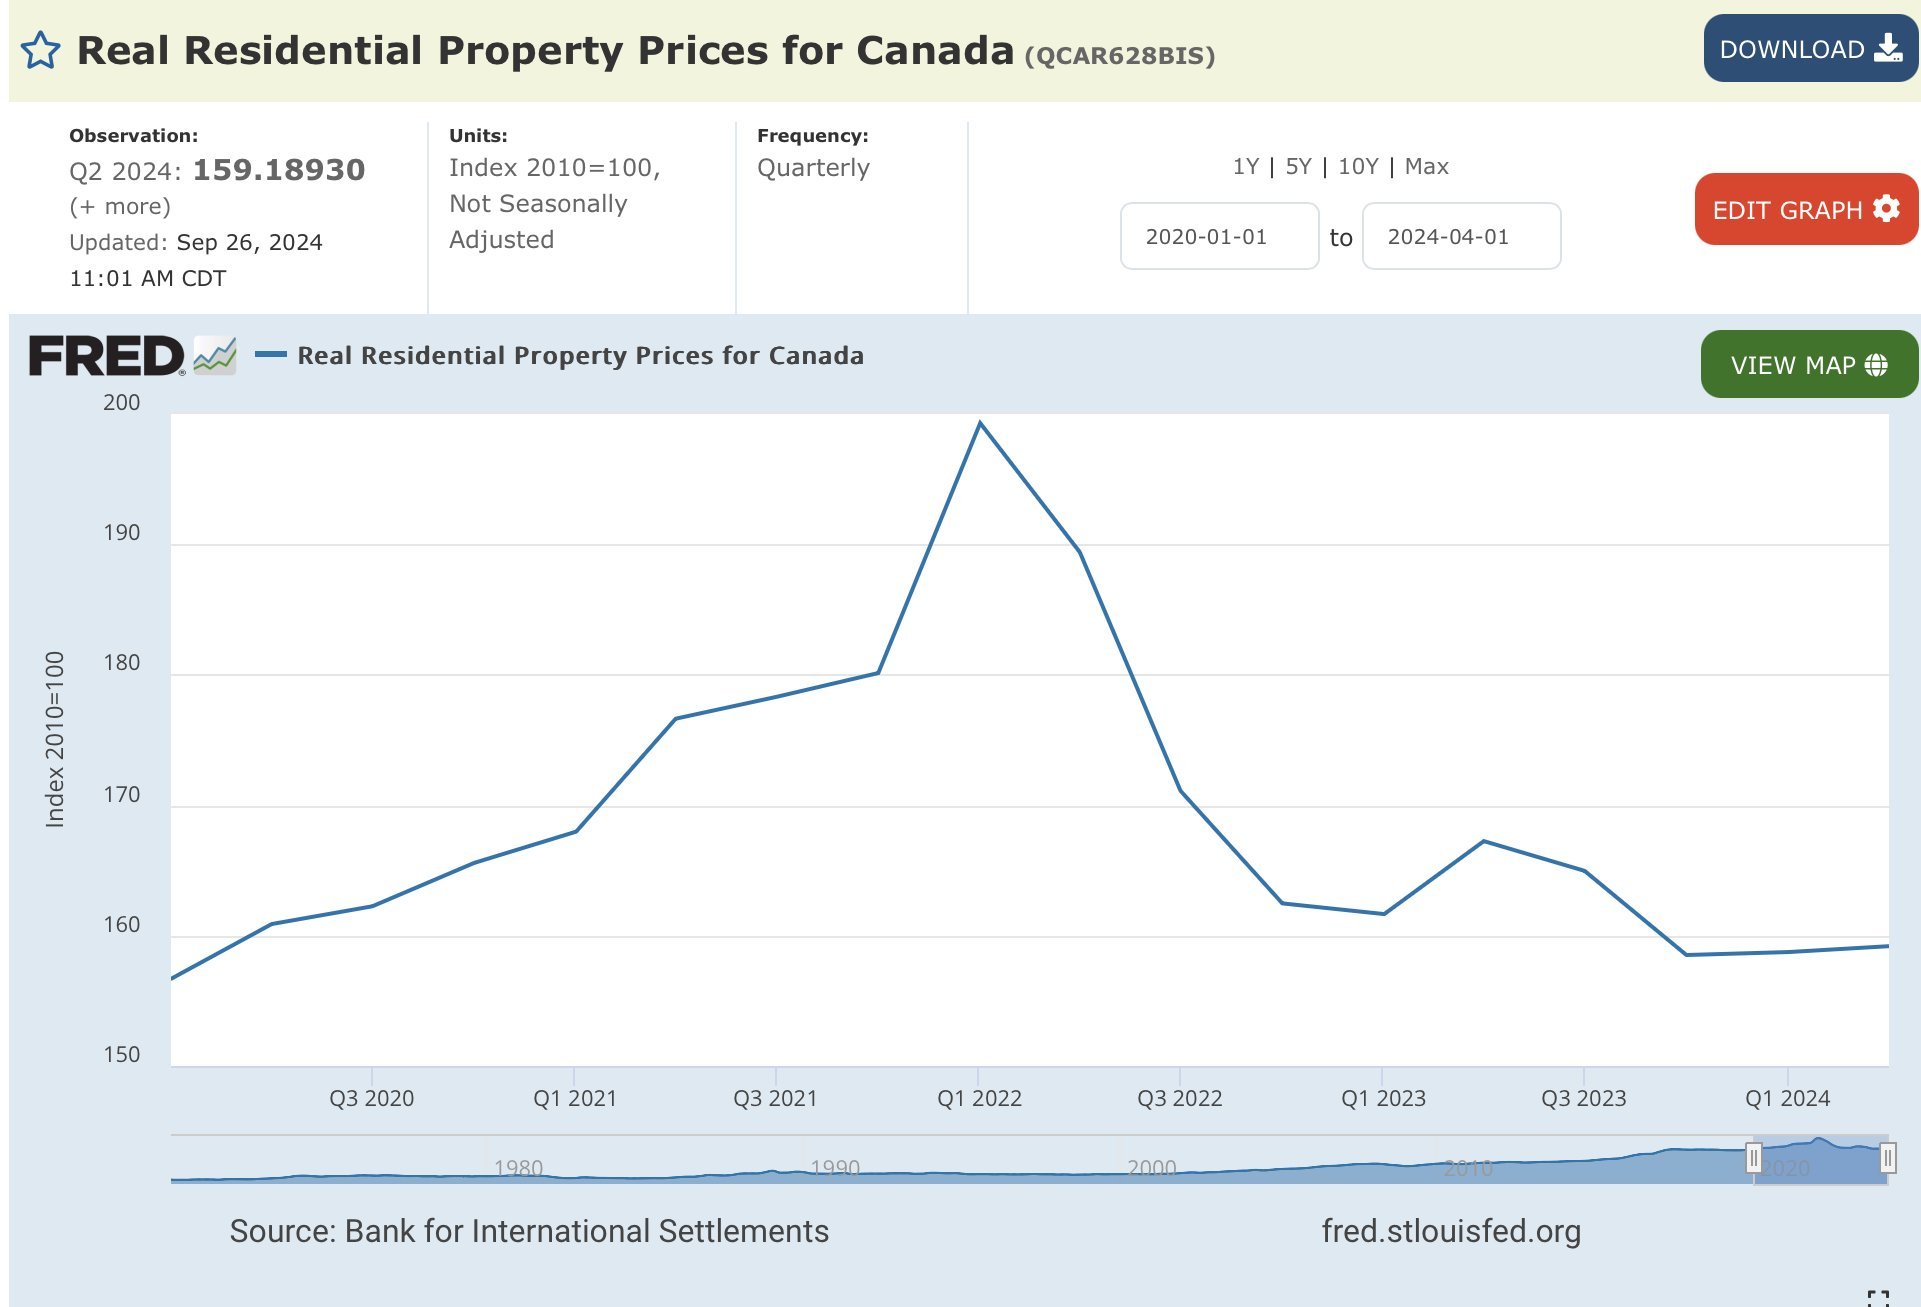Click the right range slider handle
Screen dimensions: 1921x1307
[1887, 1158]
